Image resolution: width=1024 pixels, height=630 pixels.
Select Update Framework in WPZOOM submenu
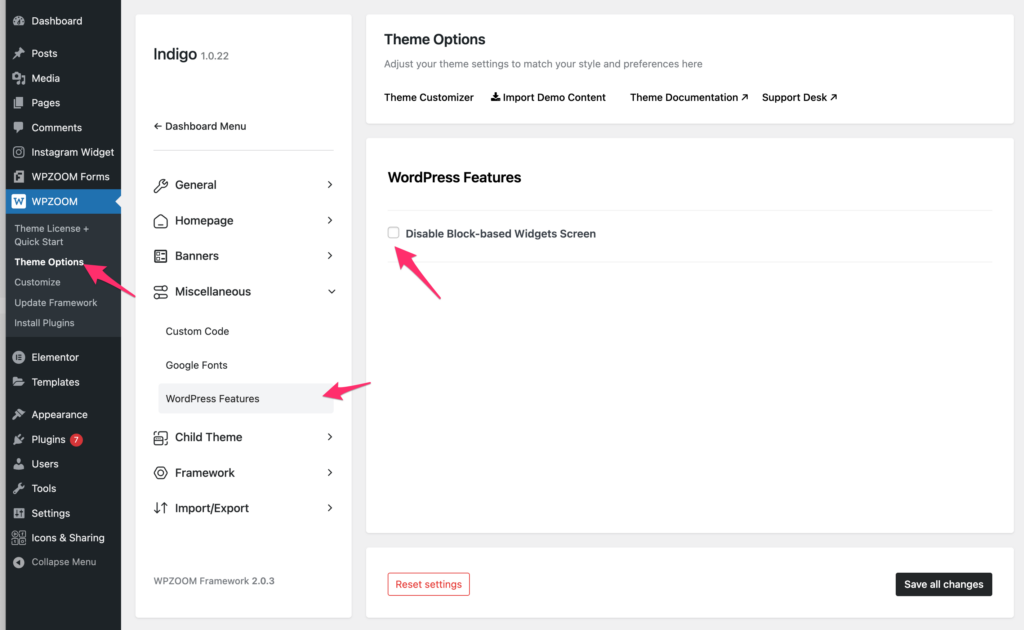[x=56, y=303]
